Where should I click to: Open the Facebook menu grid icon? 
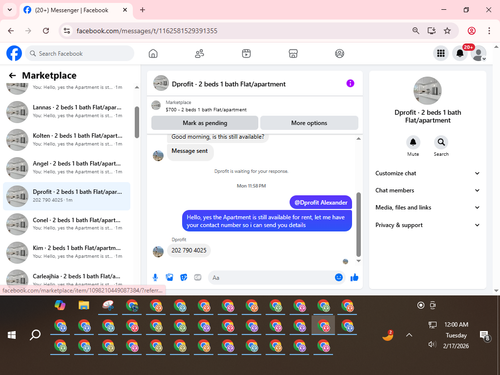(441, 53)
